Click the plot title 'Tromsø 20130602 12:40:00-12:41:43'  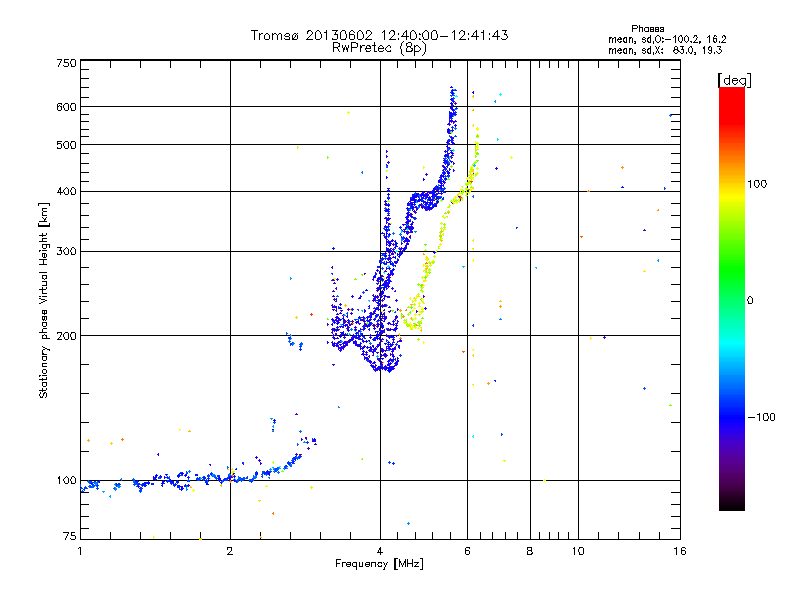379,35
